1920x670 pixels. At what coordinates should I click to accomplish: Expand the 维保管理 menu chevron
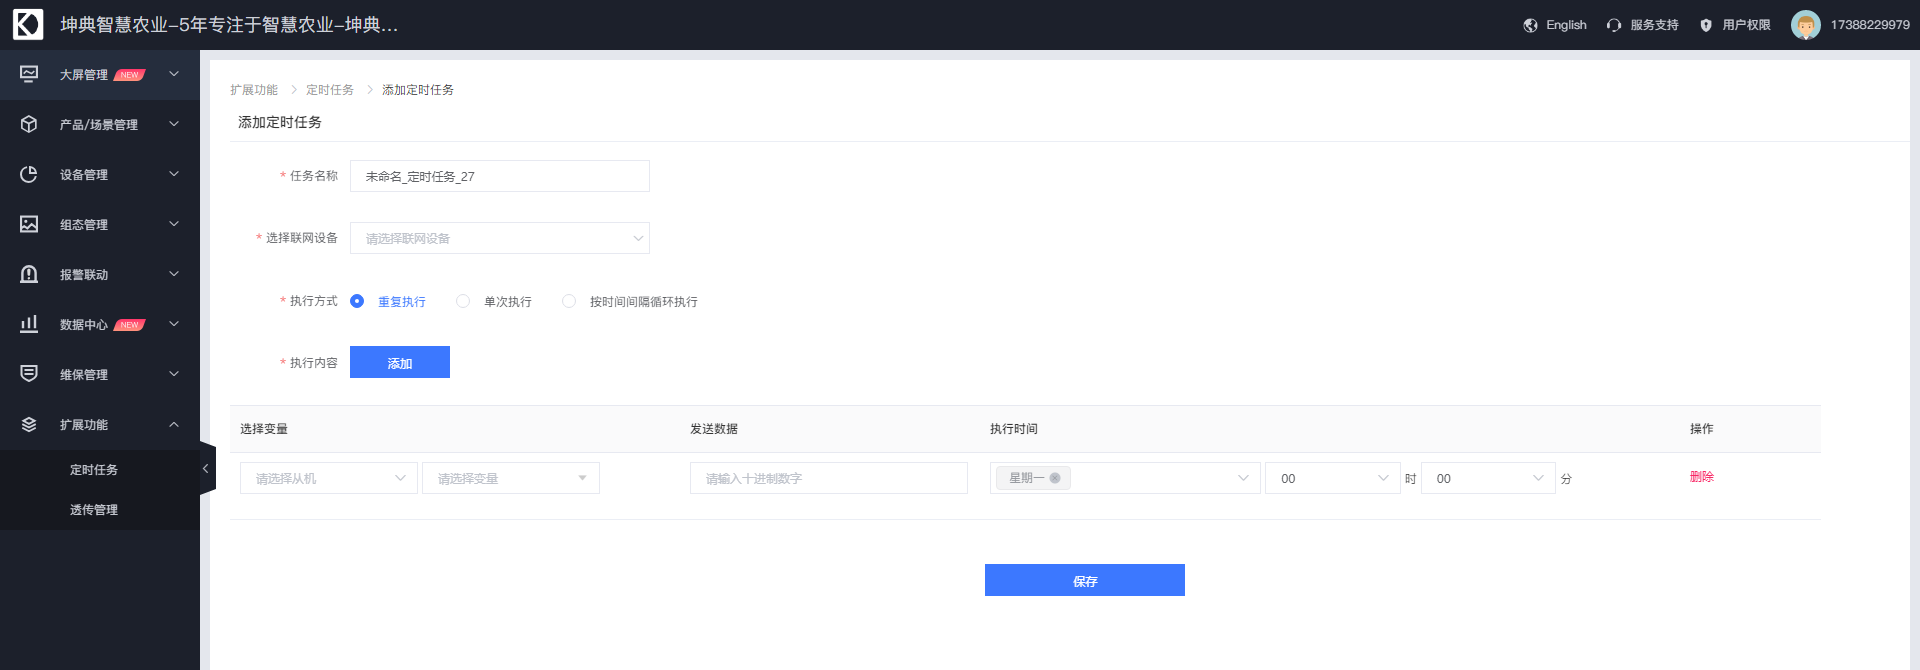click(174, 374)
